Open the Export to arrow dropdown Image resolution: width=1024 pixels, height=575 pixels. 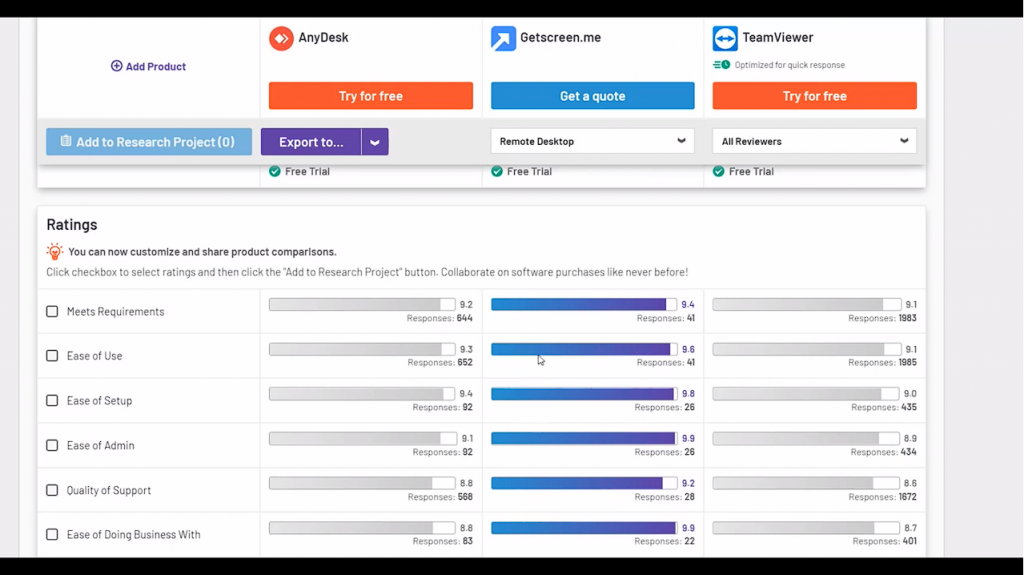pyautogui.click(x=375, y=142)
